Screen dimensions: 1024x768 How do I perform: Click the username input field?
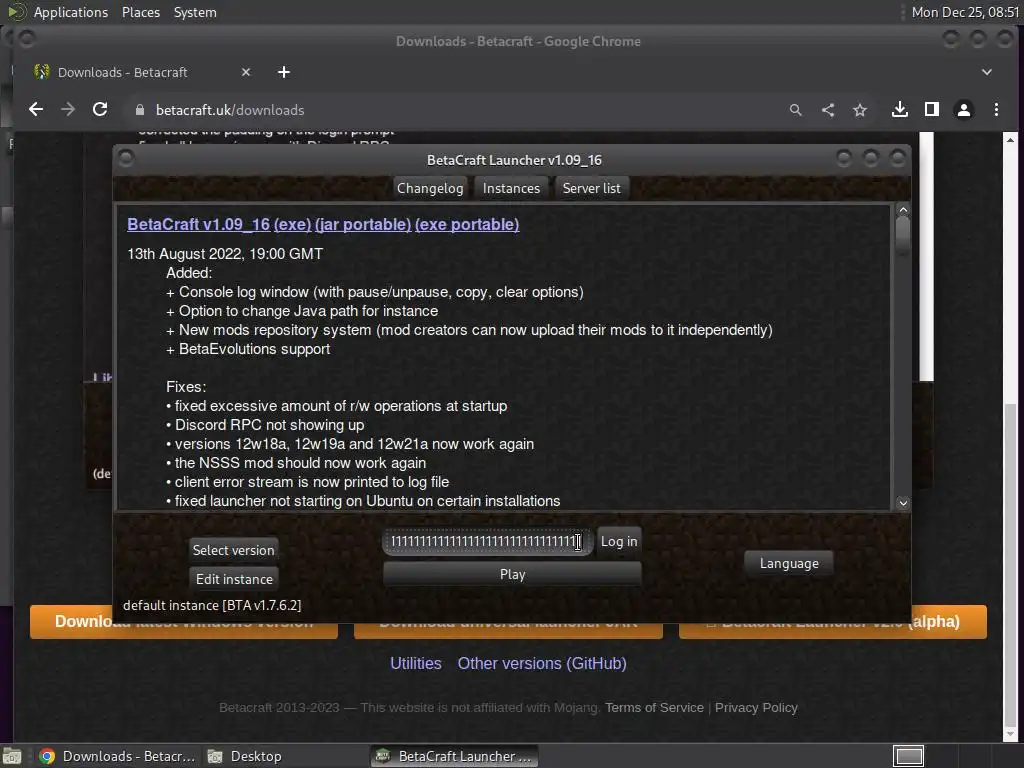[487, 541]
